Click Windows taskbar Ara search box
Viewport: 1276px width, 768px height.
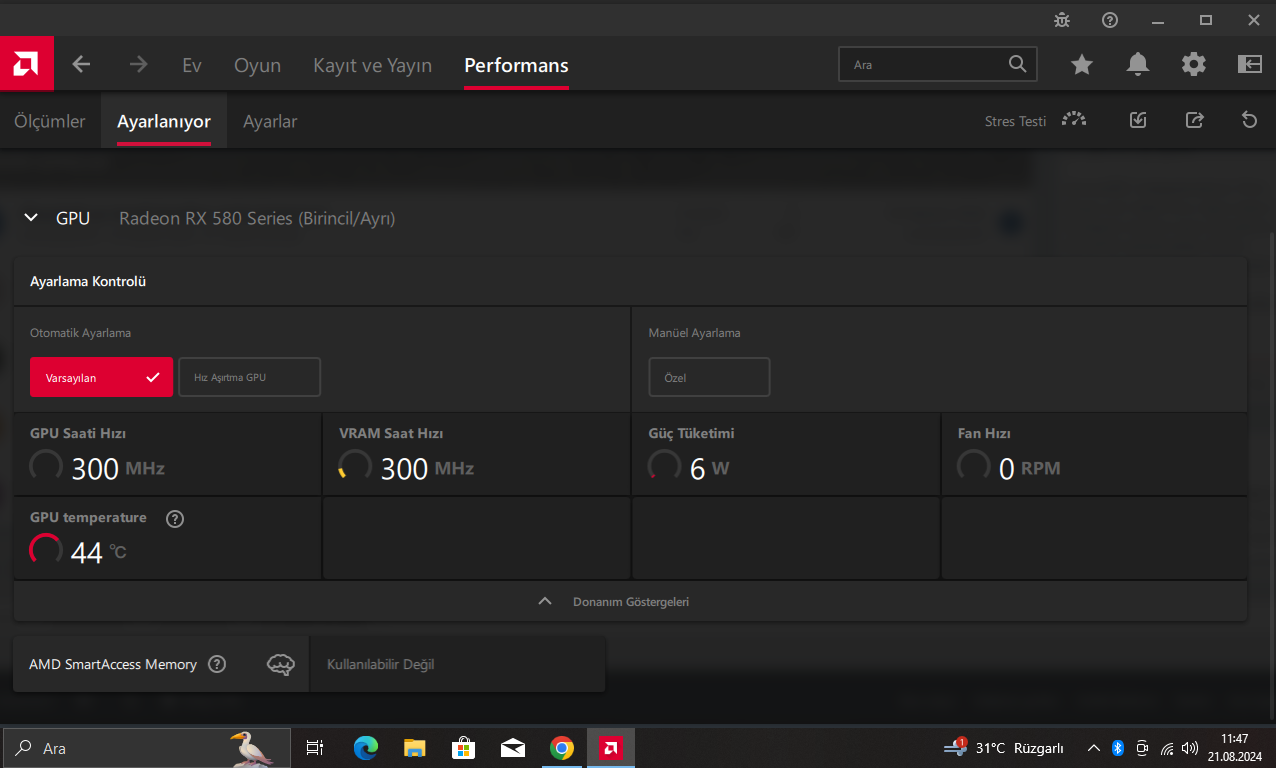click(x=146, y=748)
